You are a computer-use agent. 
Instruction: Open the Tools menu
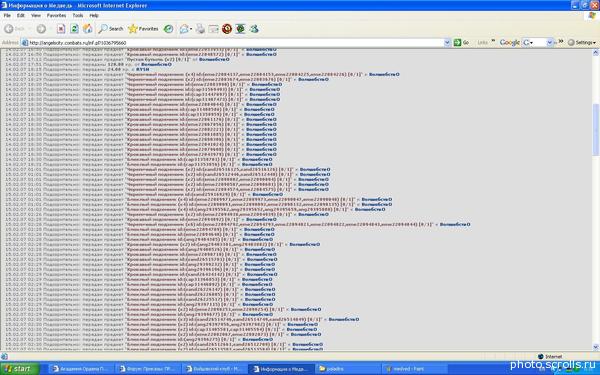(x=78, y=15)
